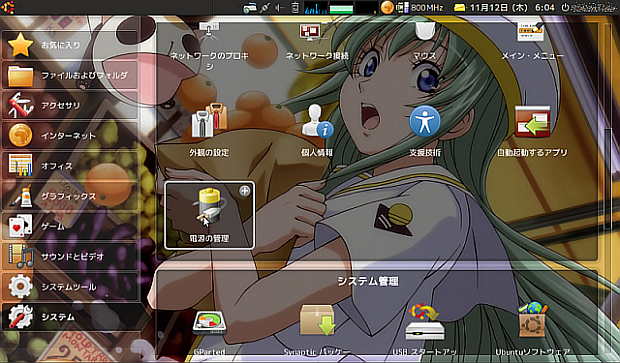Open the 11月12日 (木) 6:04 clock
Image resolution: width=620 pixels, height=363 pixels.
512,8
